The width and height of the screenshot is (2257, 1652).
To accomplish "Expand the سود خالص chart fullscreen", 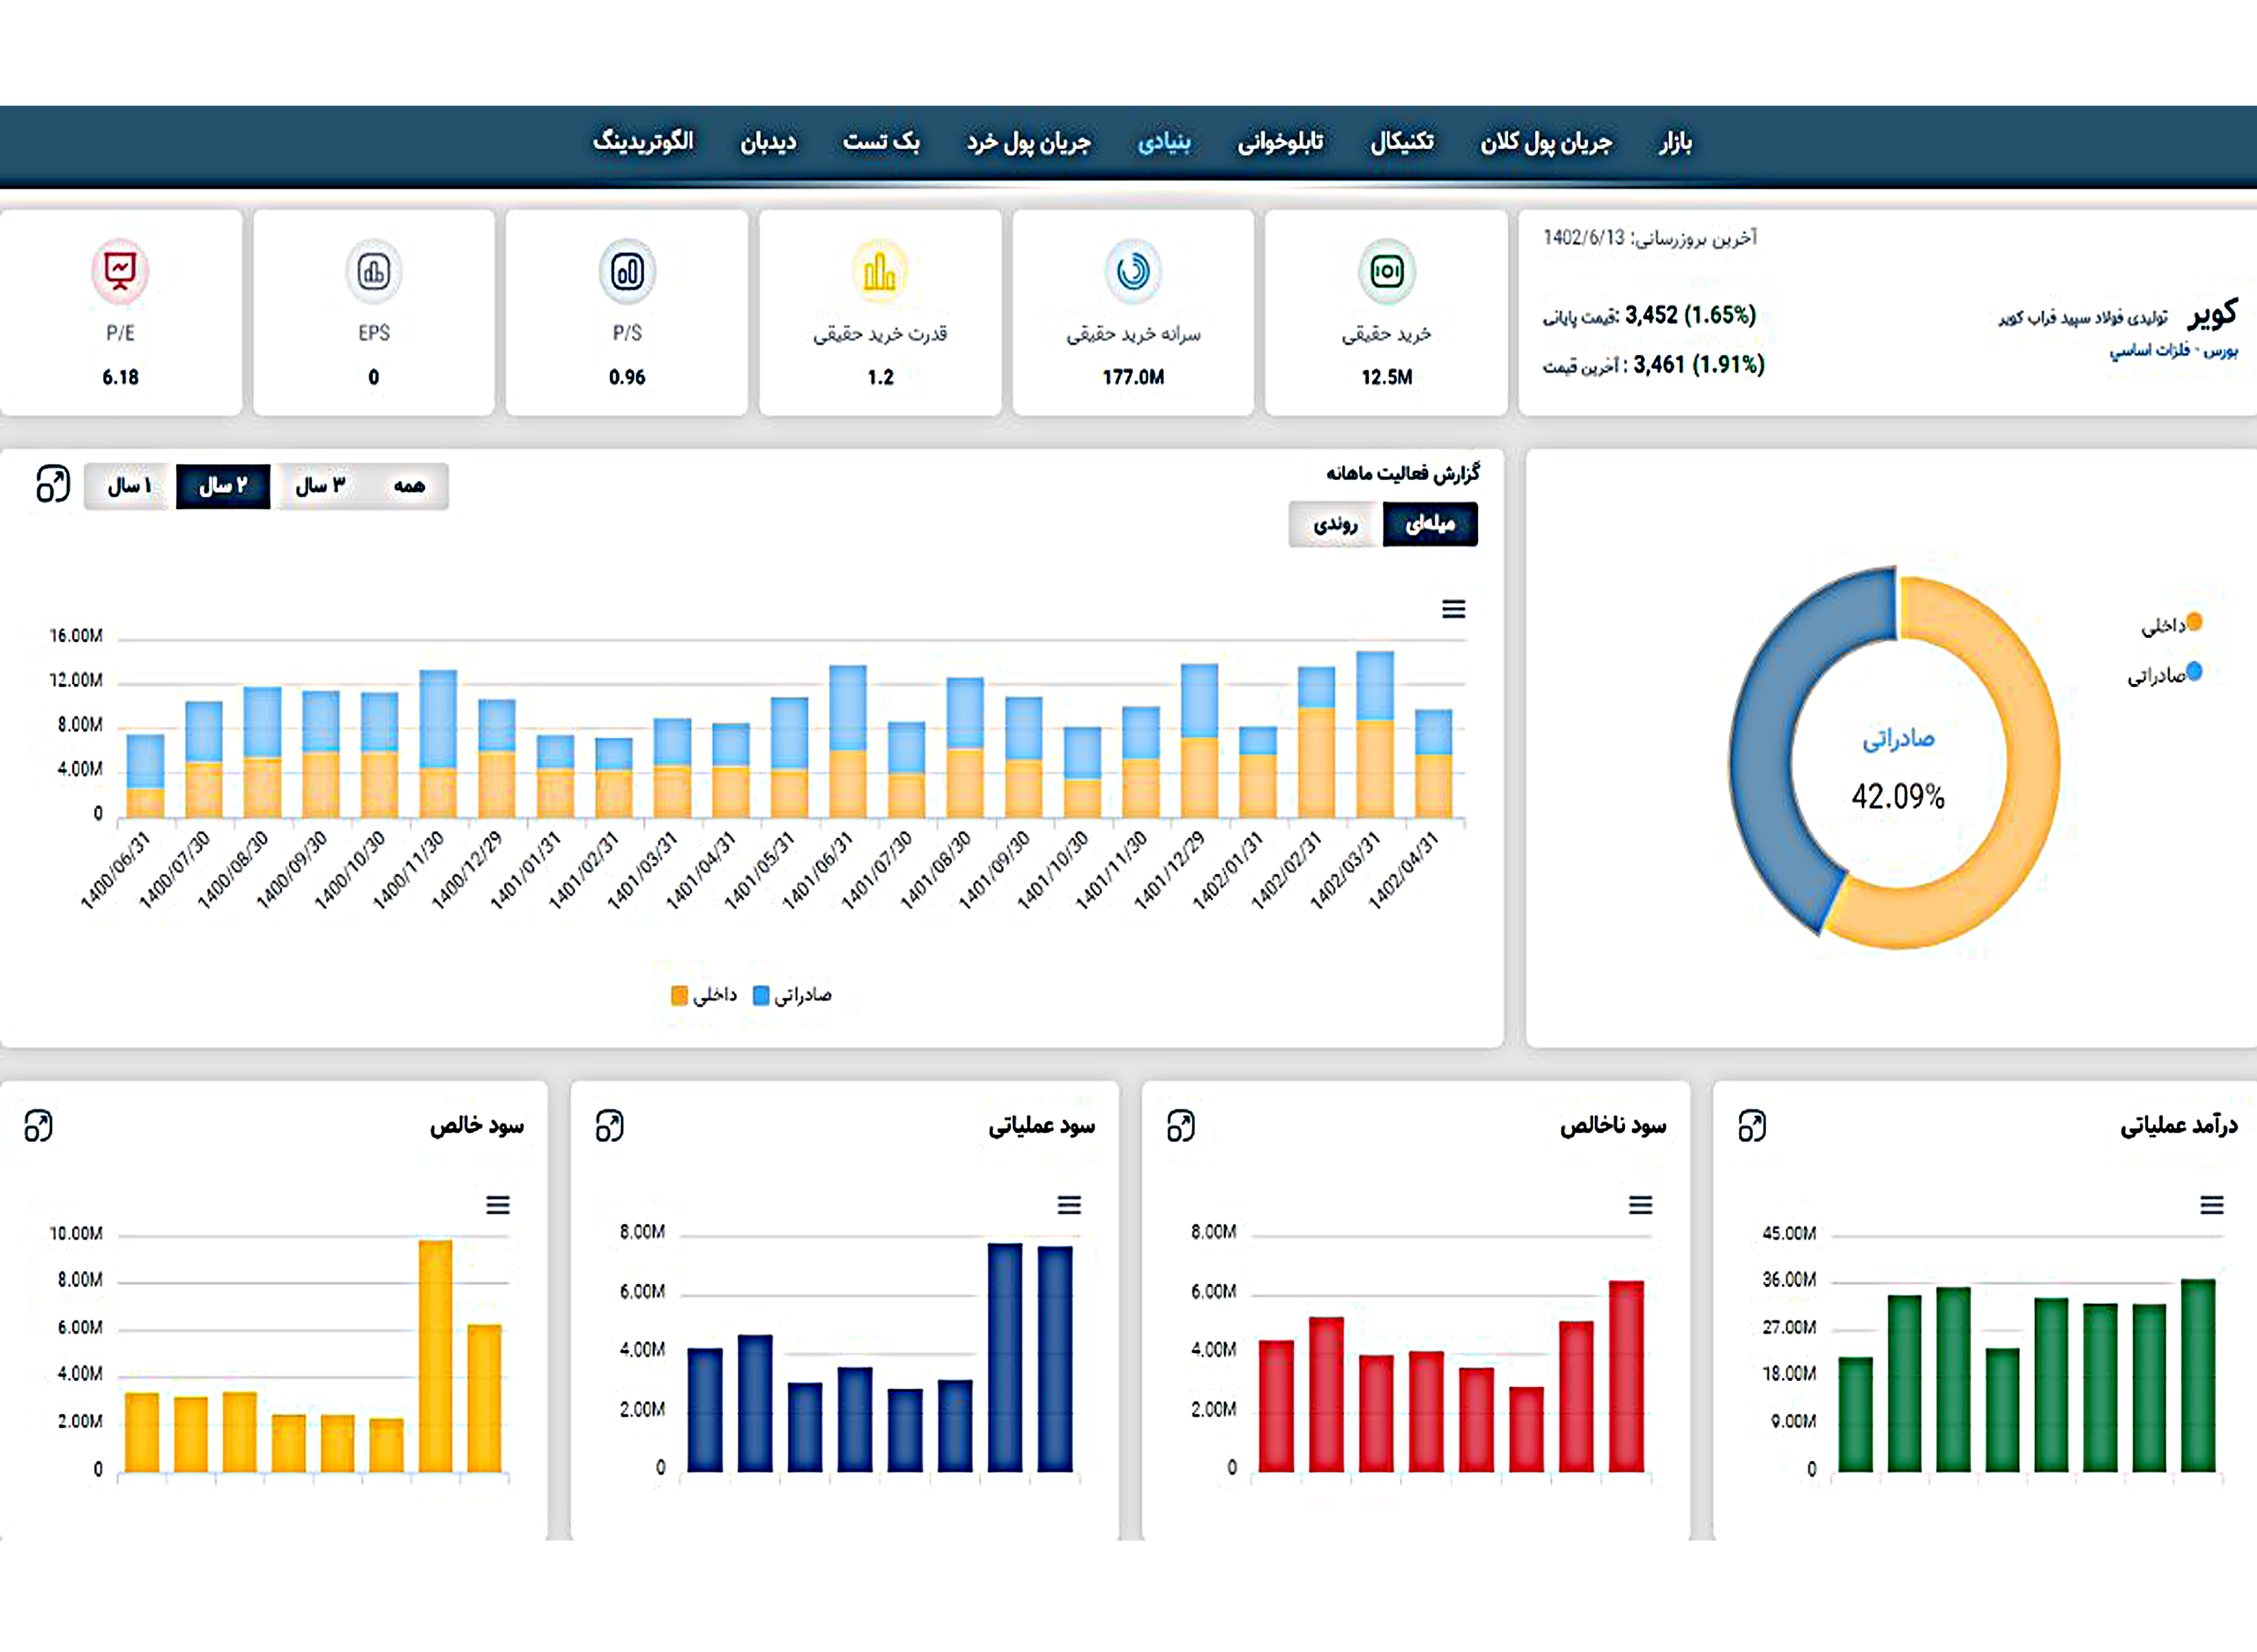I will point(38,1126).
